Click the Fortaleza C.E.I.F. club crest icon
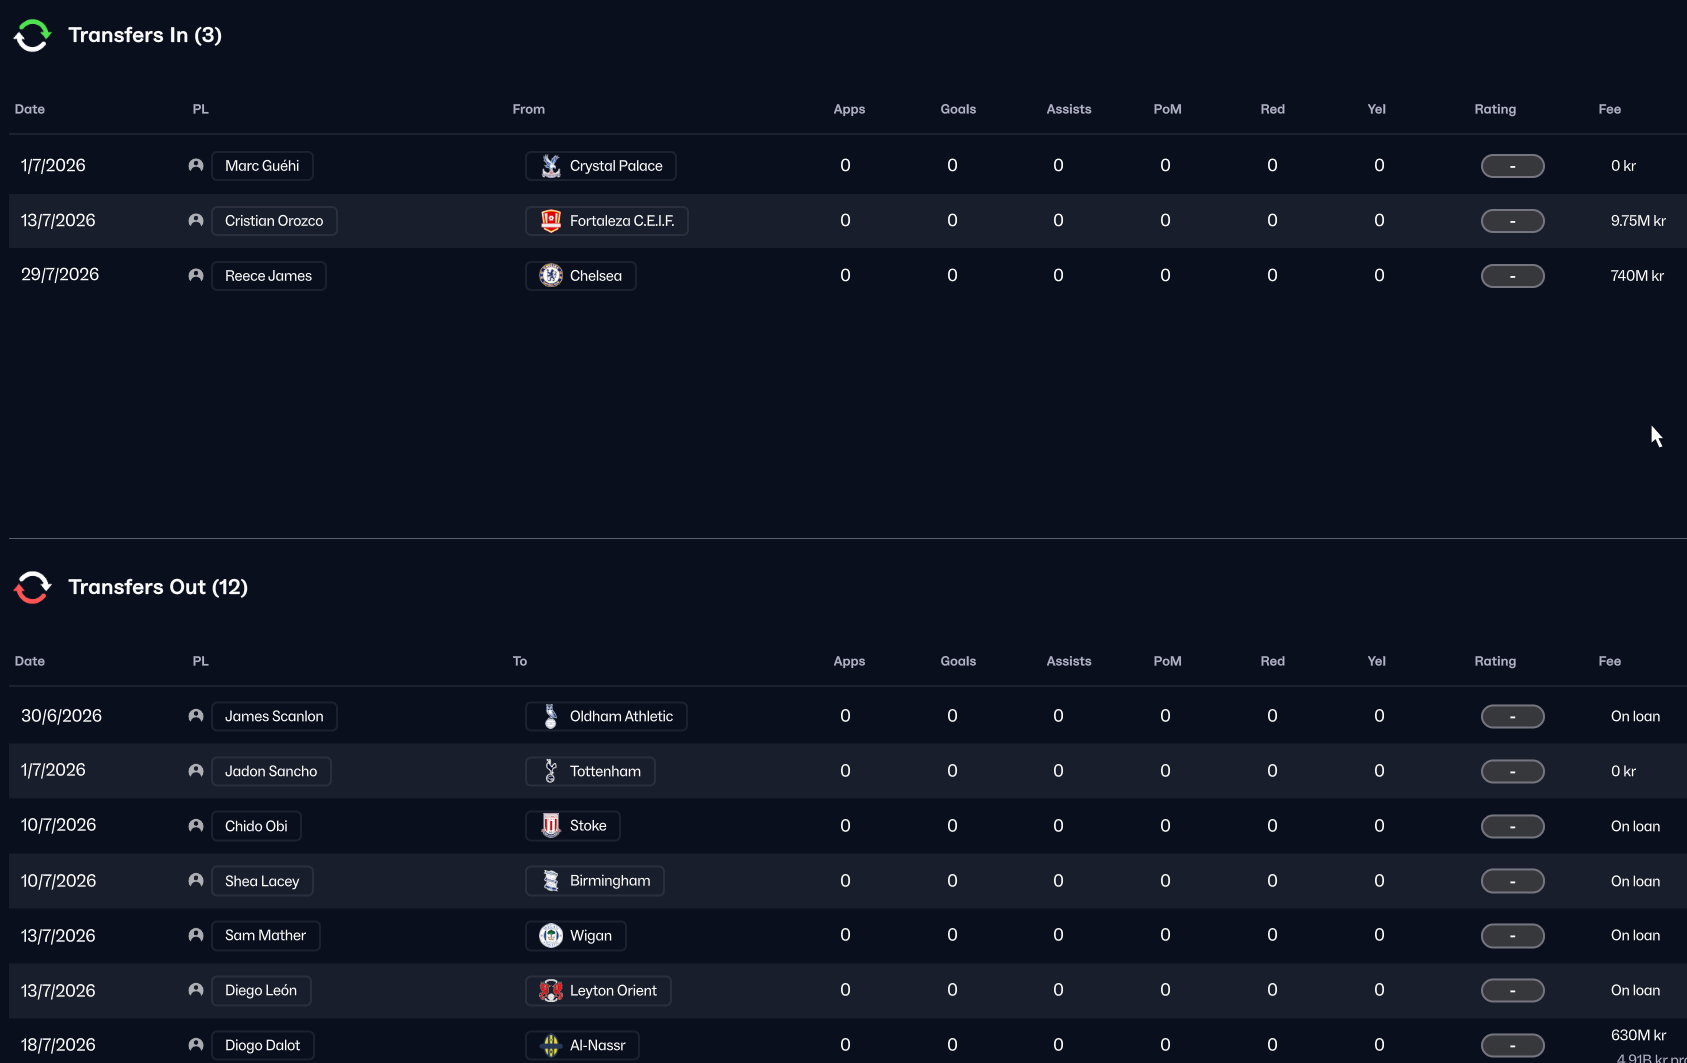This screenshot has width=1687, height=1063. pyautogui.click(x=551, y=221)
